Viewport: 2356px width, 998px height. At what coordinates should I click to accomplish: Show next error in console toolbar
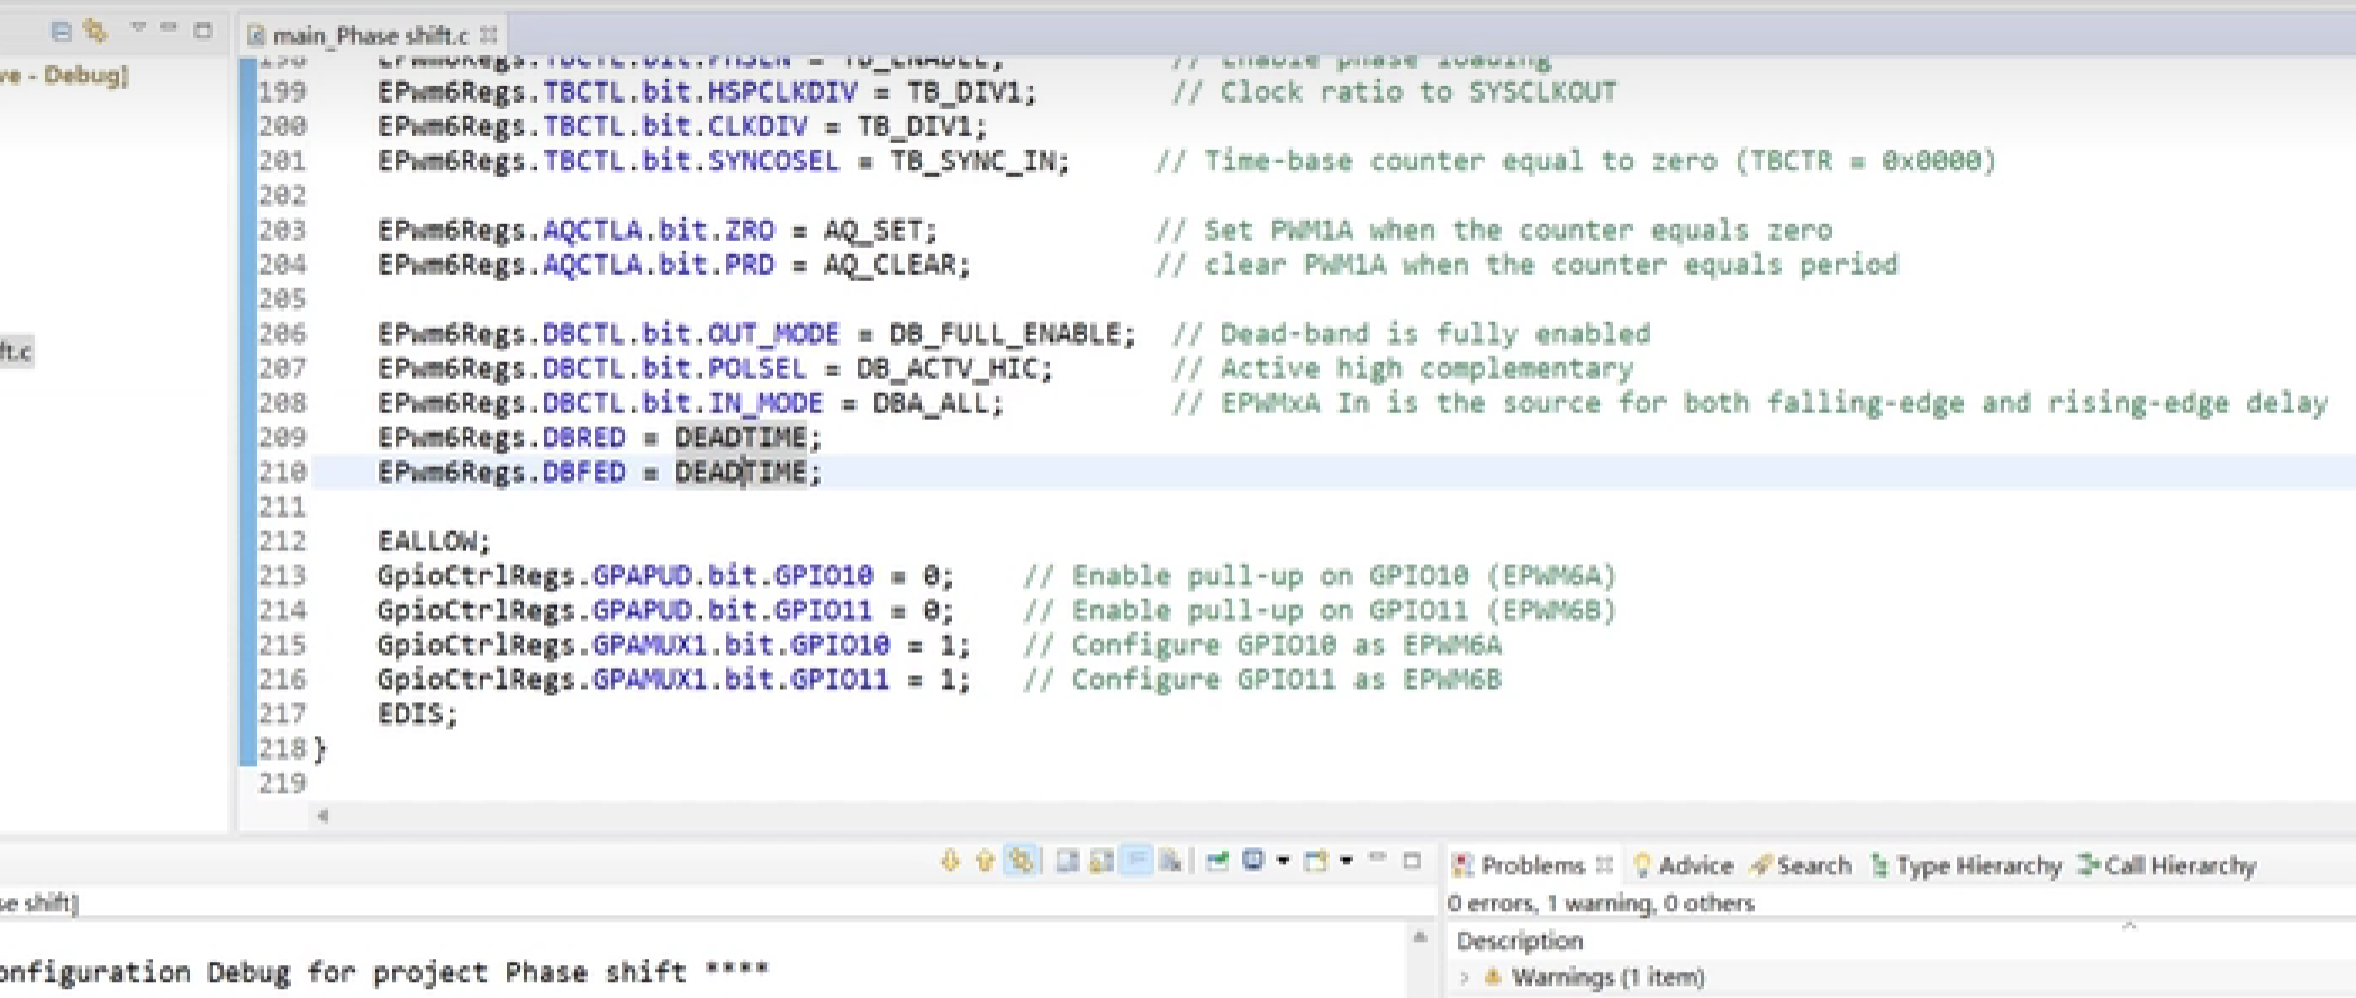click(x=949, y=860)
